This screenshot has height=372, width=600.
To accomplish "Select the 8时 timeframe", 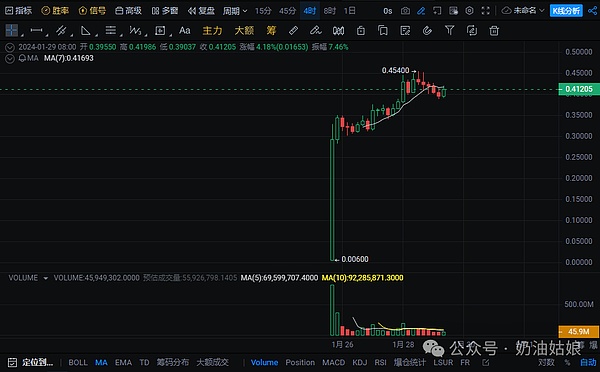I will click(329, 11).
